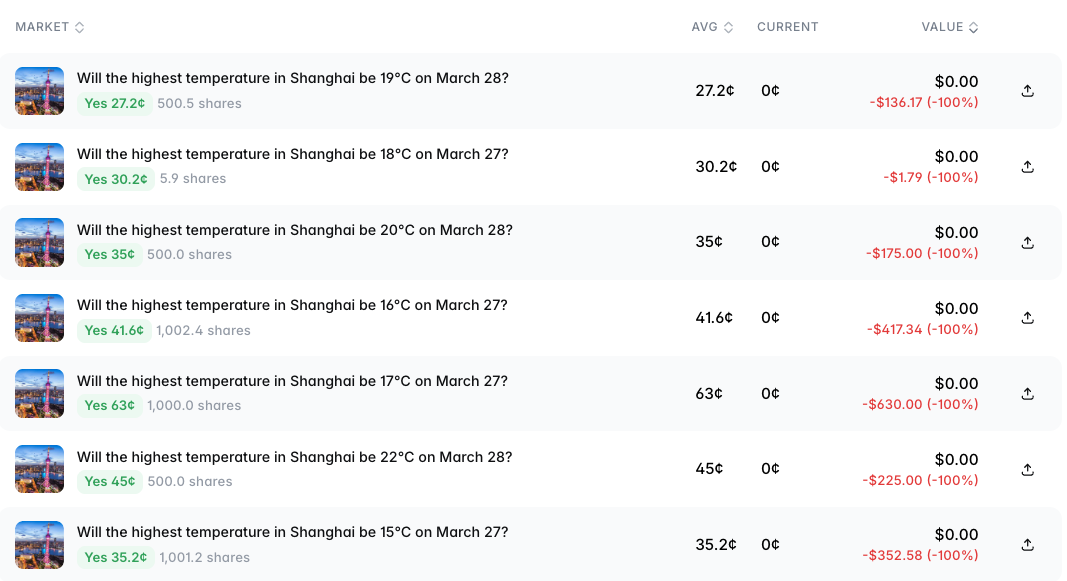Viewport: 1067px width, 581px height.
Task: Open the Shanghai 19°C March 28 market
Action: click(292, 78)
